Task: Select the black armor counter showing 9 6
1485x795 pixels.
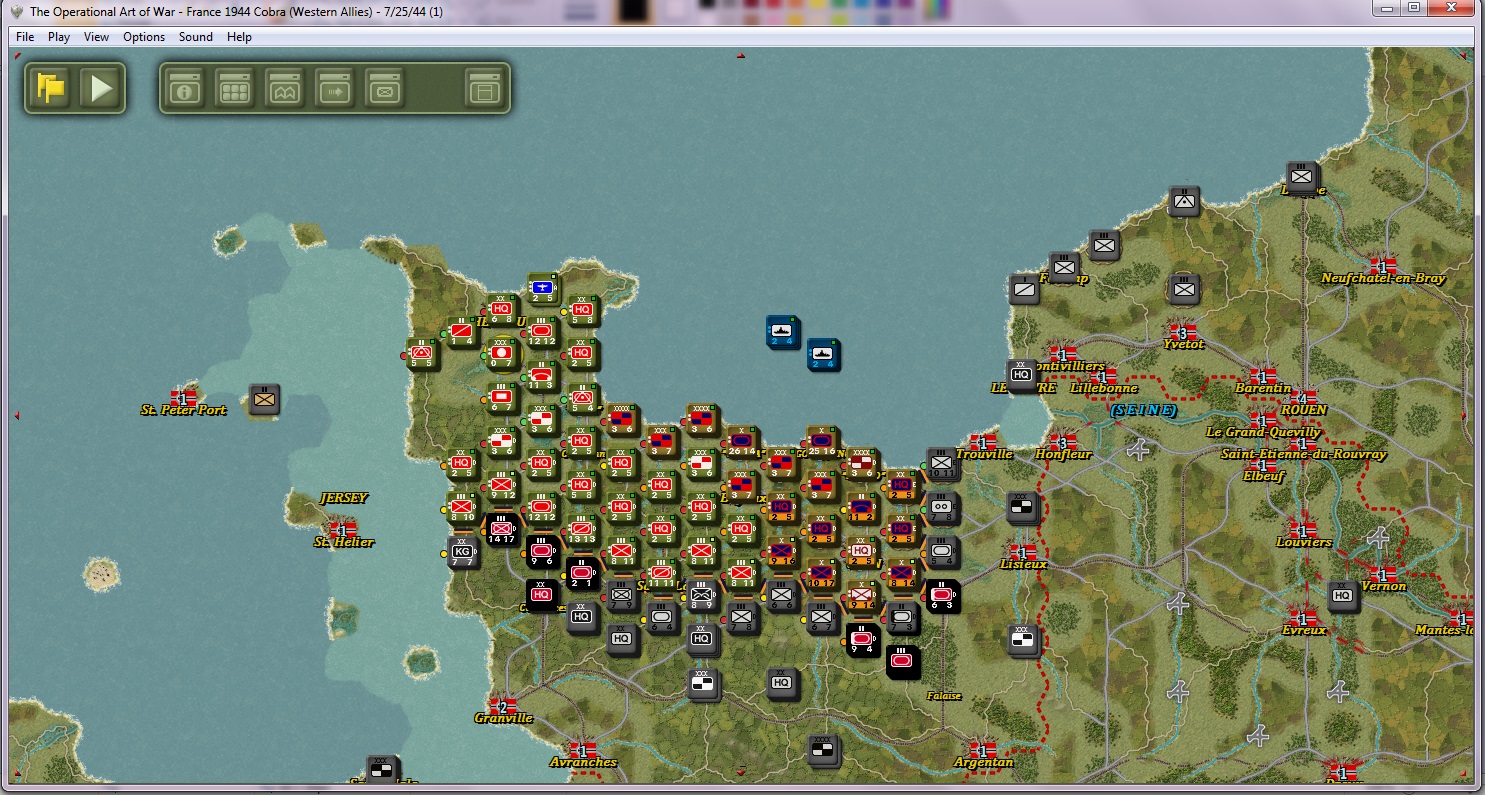Action: 542,553
